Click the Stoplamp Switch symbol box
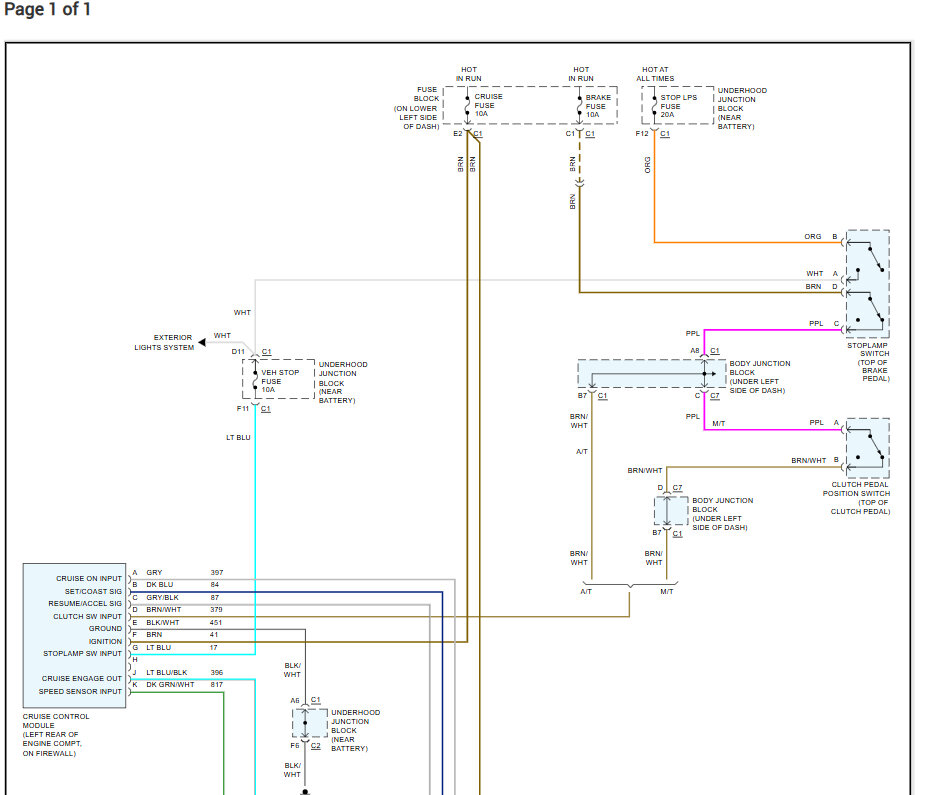The height and width of the screenshot is (795, 936). 868,284
